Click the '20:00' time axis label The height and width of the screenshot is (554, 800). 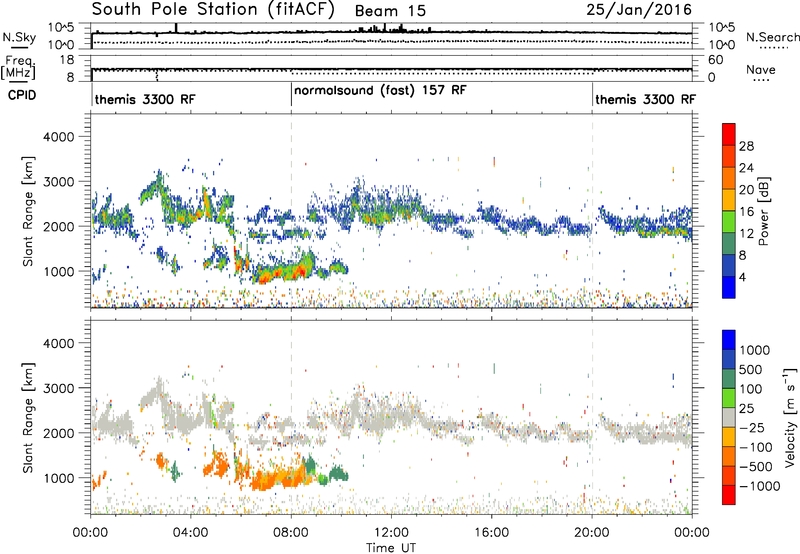click(x=592, y=533)
